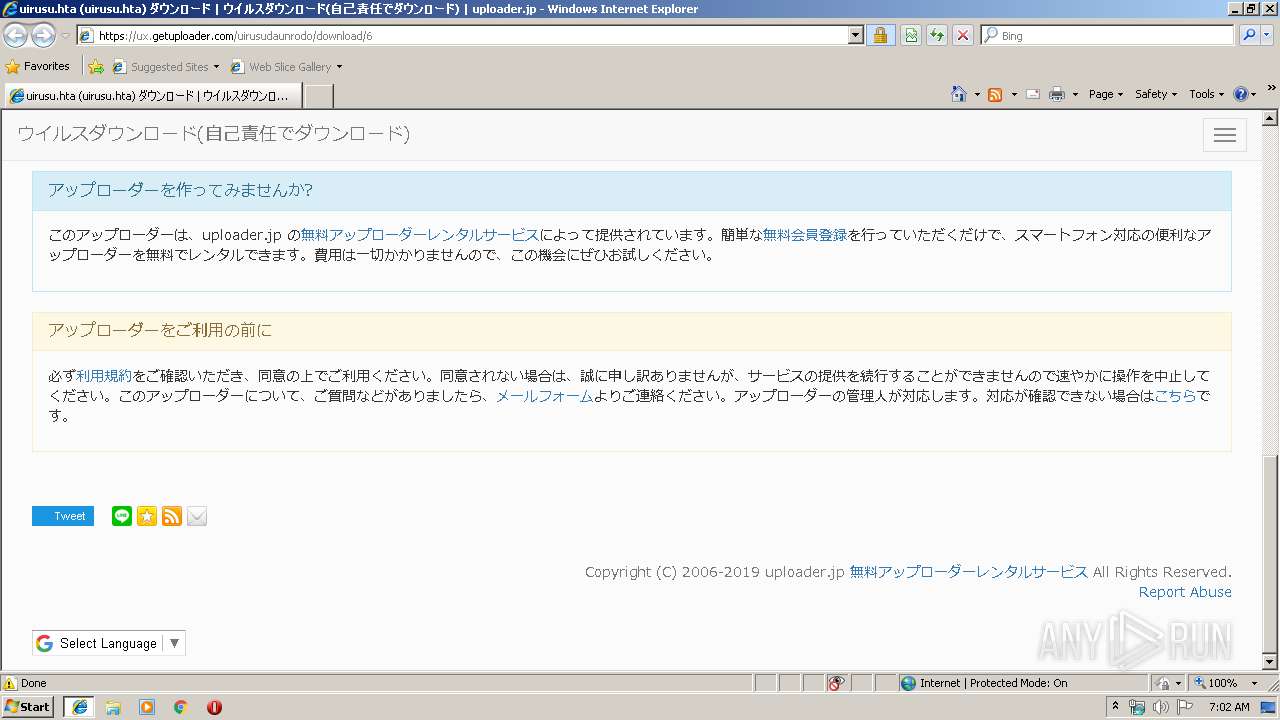Open the search provider dropdown arrow

click(1267, 36)
